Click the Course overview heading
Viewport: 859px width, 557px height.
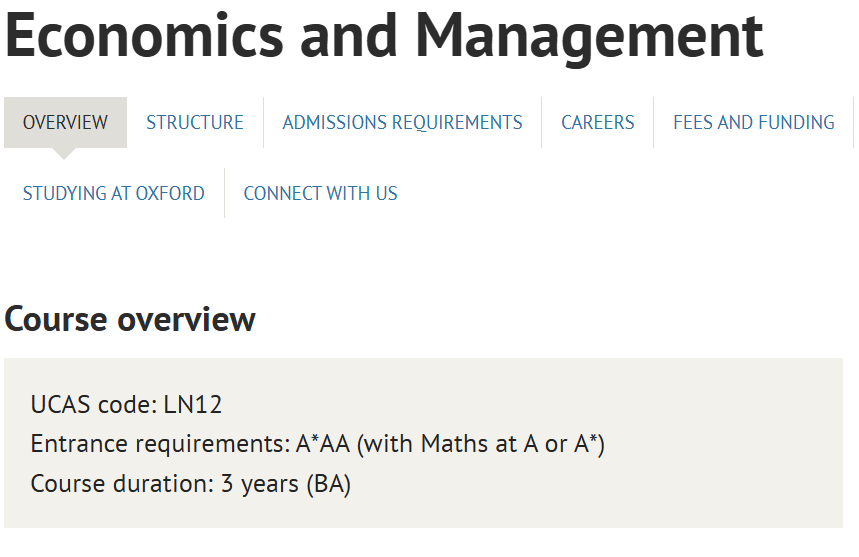tap(130, 320)
